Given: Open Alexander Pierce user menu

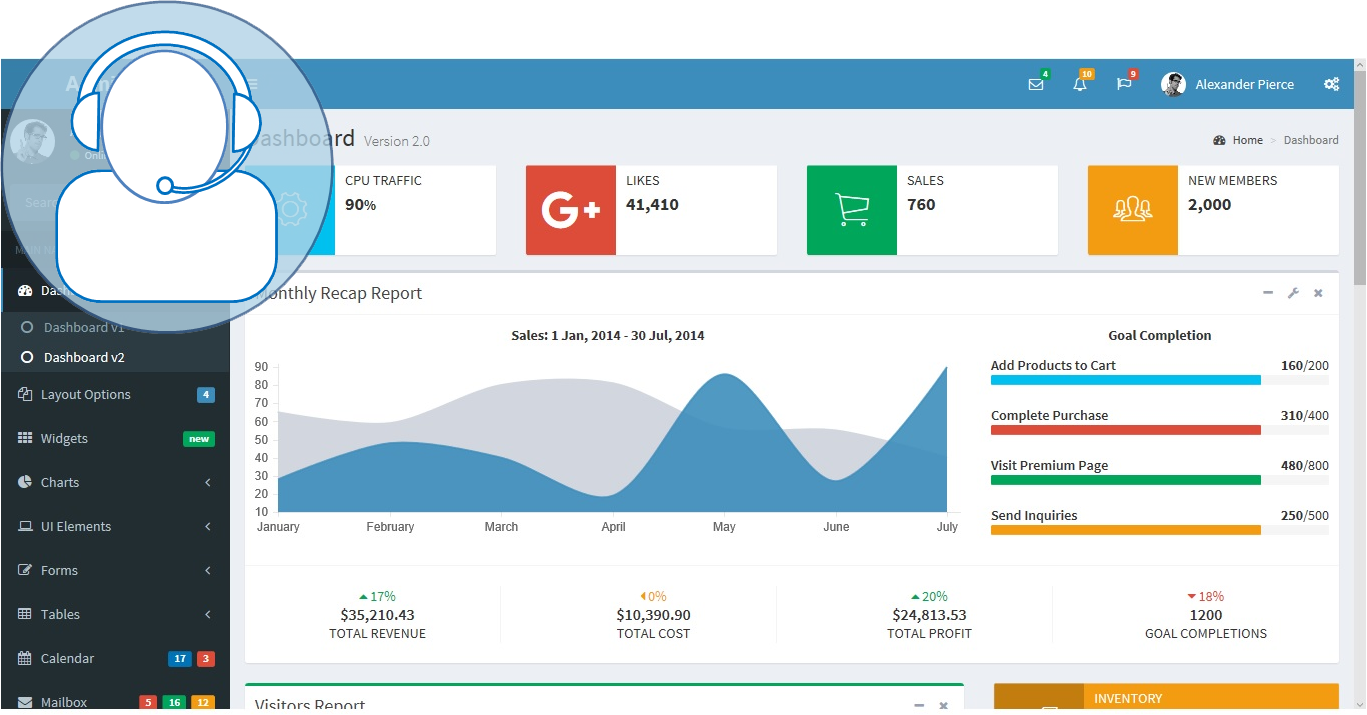Looking at the screenshot, I should 1228,84.
